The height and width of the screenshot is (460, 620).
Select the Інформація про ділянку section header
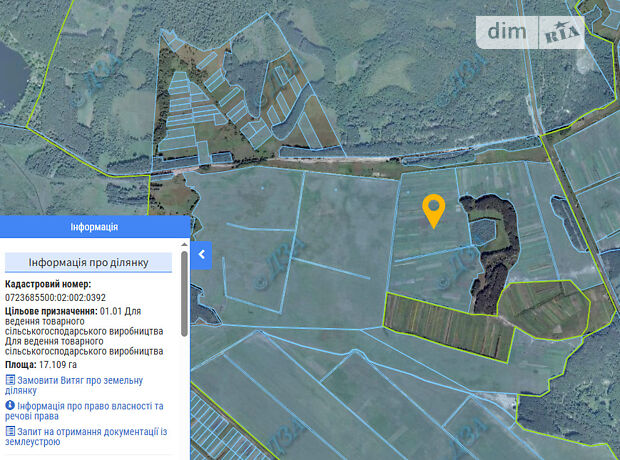coord(89,263)
